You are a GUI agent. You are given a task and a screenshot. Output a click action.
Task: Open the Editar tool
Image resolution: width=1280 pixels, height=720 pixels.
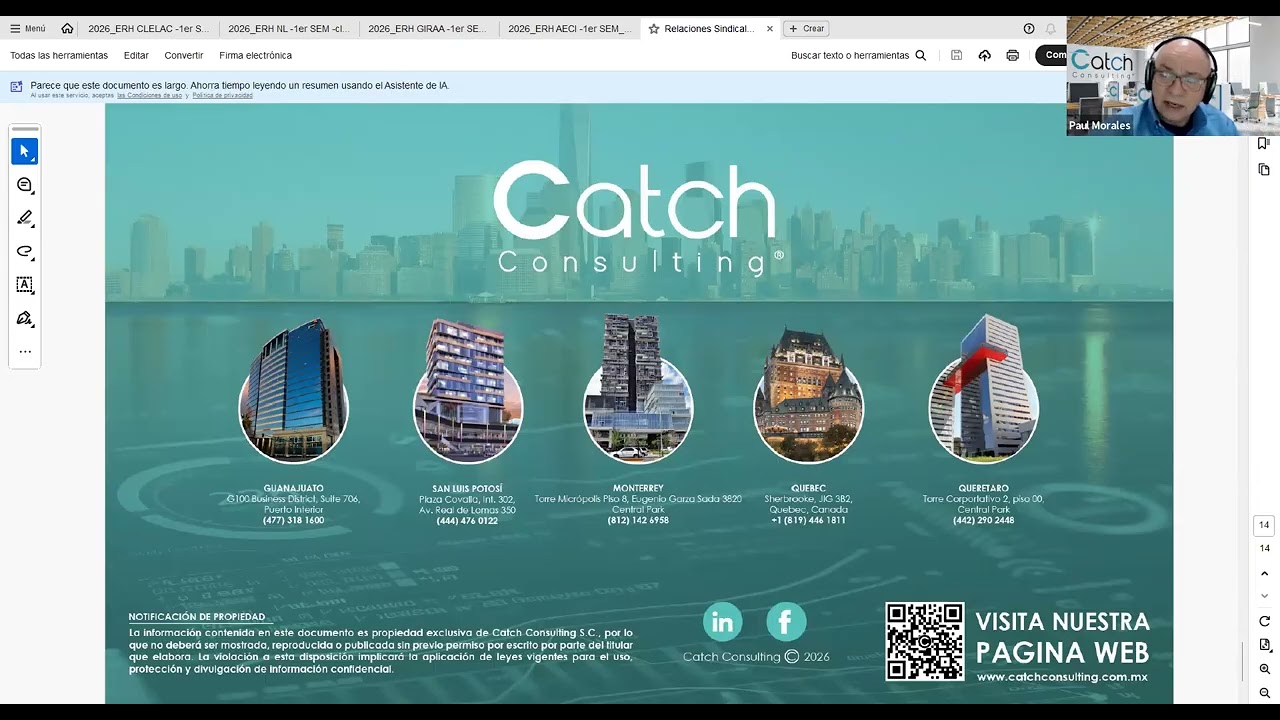[136, 56]
